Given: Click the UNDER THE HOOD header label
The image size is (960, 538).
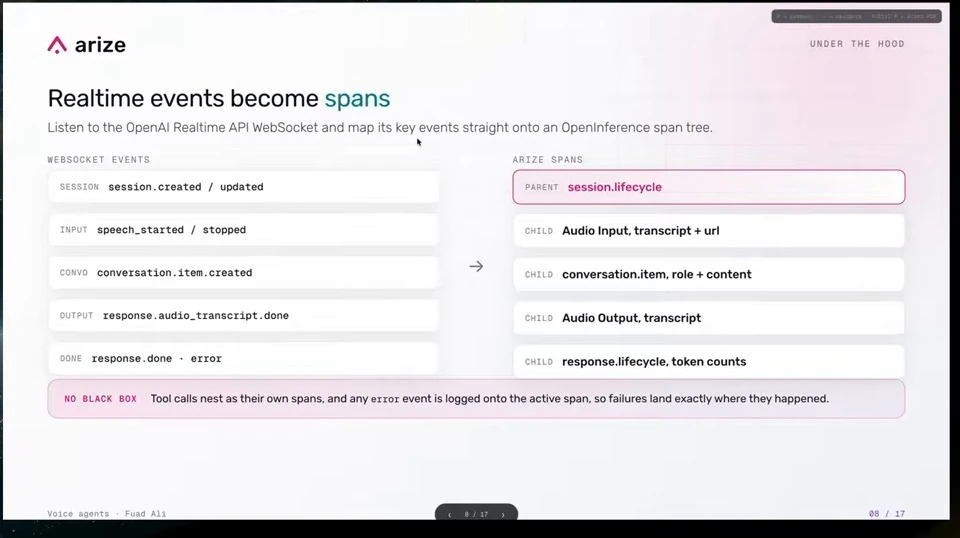Looking at the screenshot, I should [857, 43].
